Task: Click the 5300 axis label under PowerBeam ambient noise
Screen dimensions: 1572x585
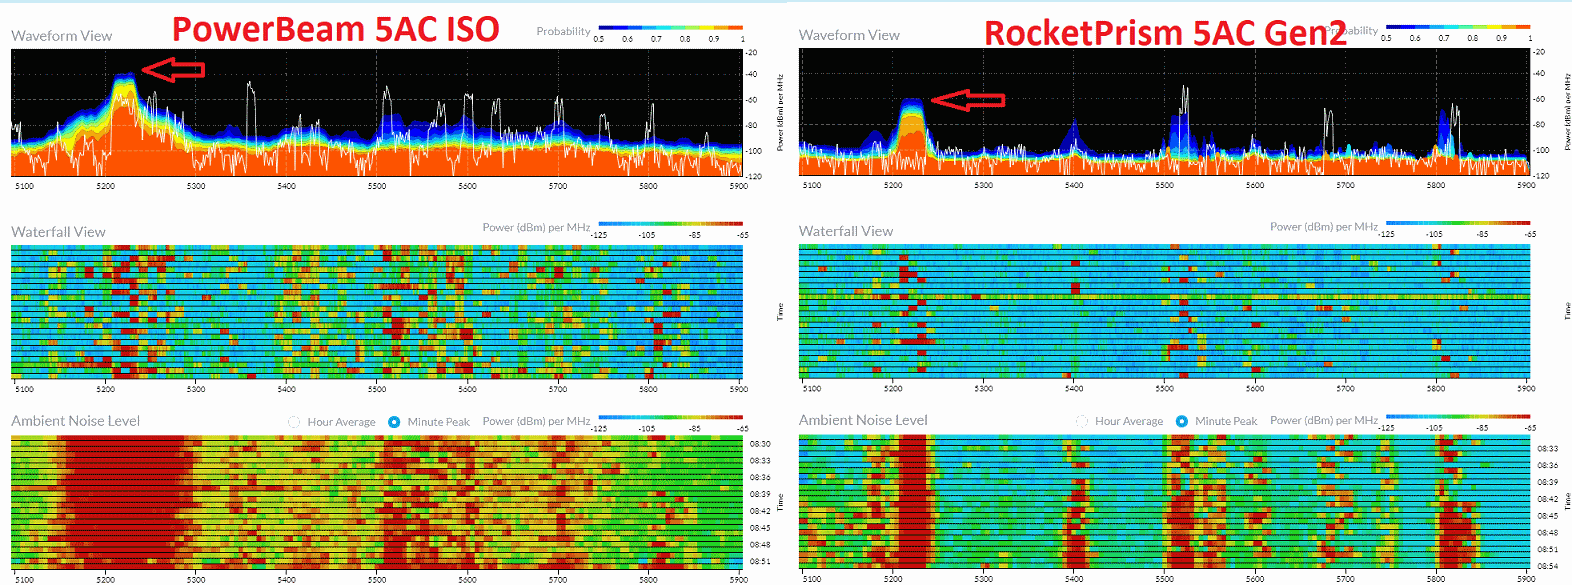Action: tap(196, 579)
